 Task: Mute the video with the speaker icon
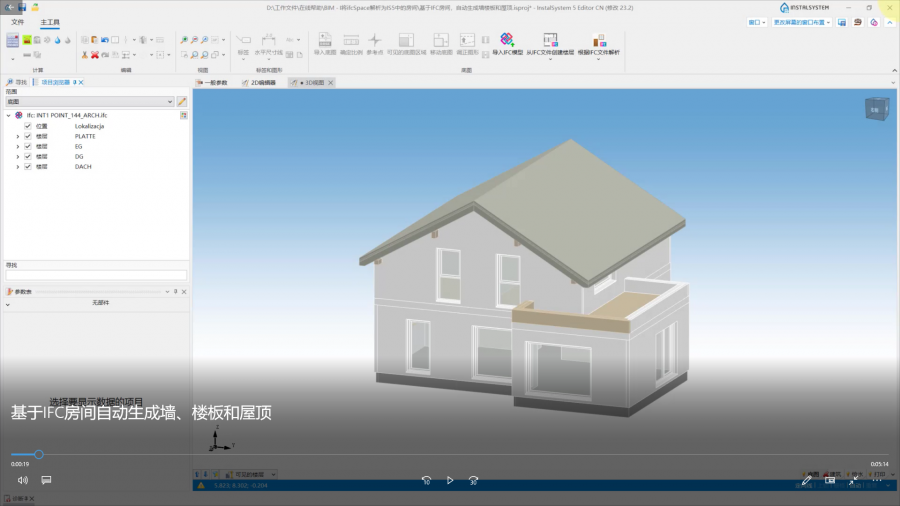pyautogui.click(x=22, y=480)
